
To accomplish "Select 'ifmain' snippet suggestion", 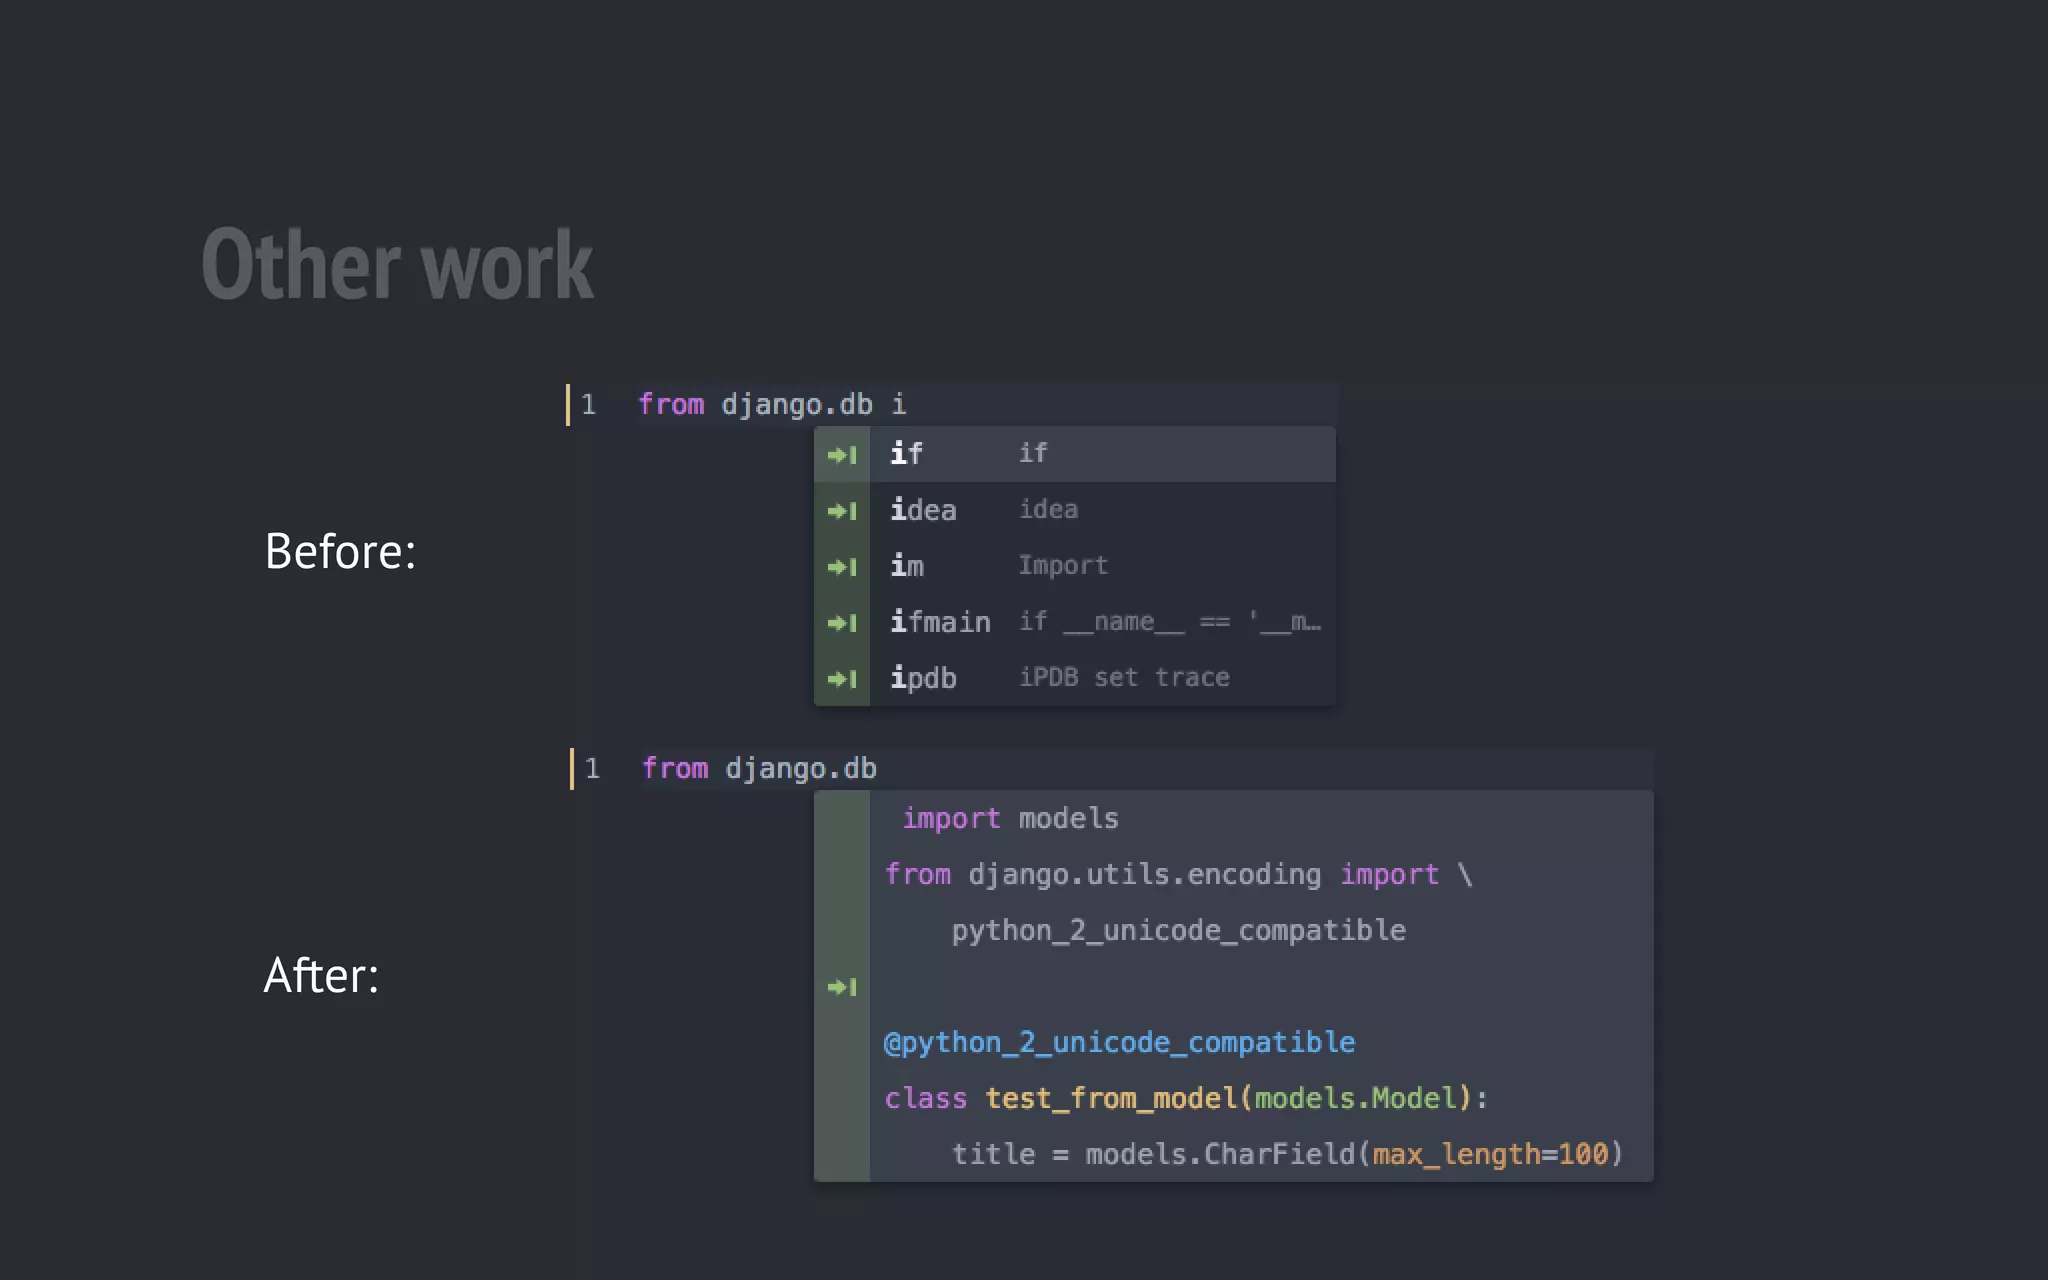I will 1100,622.
